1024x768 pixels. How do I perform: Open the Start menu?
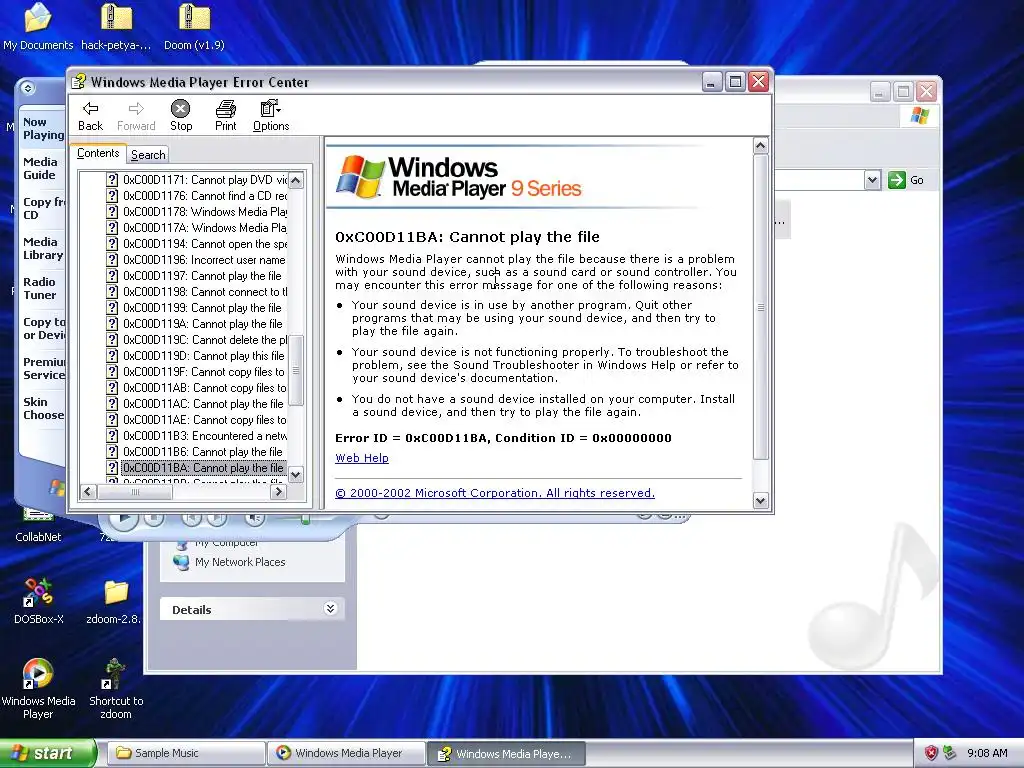[48, 753]
